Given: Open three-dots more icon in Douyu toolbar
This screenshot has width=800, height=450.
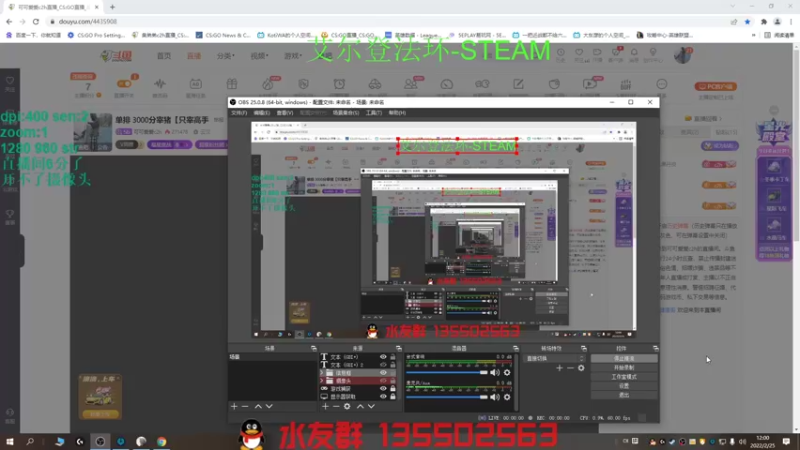Looking at the screenshot, I should coord(662,84).
